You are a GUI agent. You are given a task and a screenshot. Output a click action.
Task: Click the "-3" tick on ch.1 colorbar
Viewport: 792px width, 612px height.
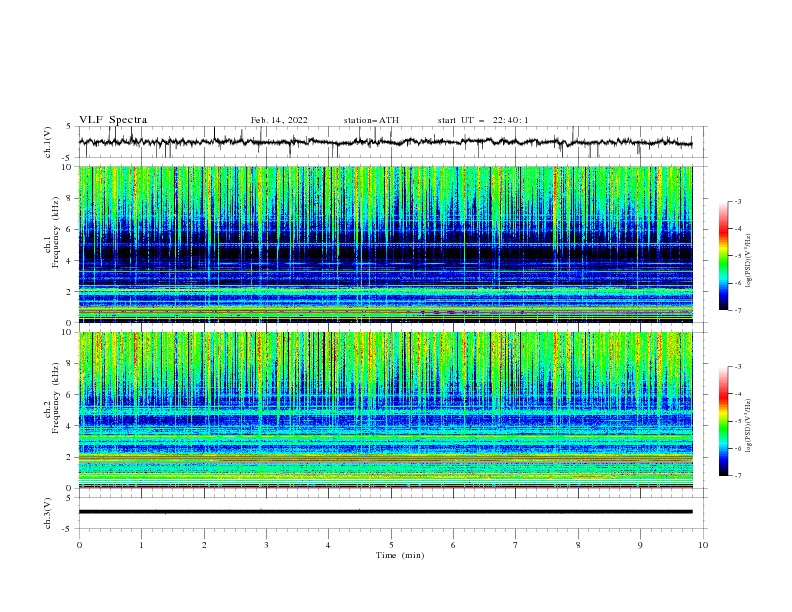tap(738, 201)
